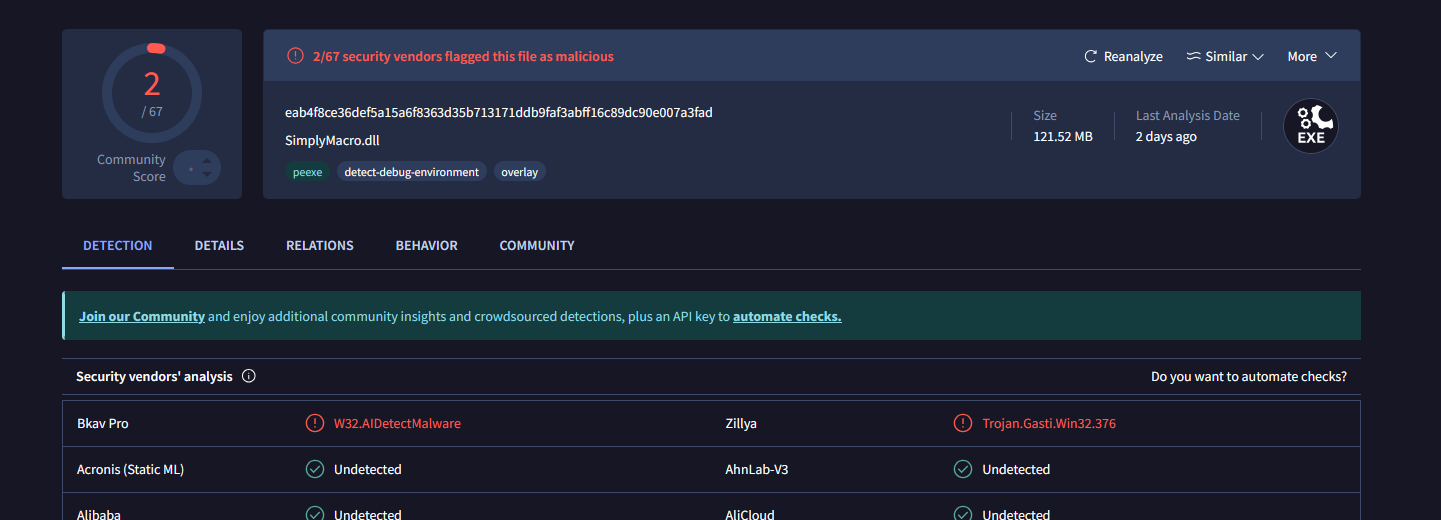Click the file hash text

[x=498, y=112]
